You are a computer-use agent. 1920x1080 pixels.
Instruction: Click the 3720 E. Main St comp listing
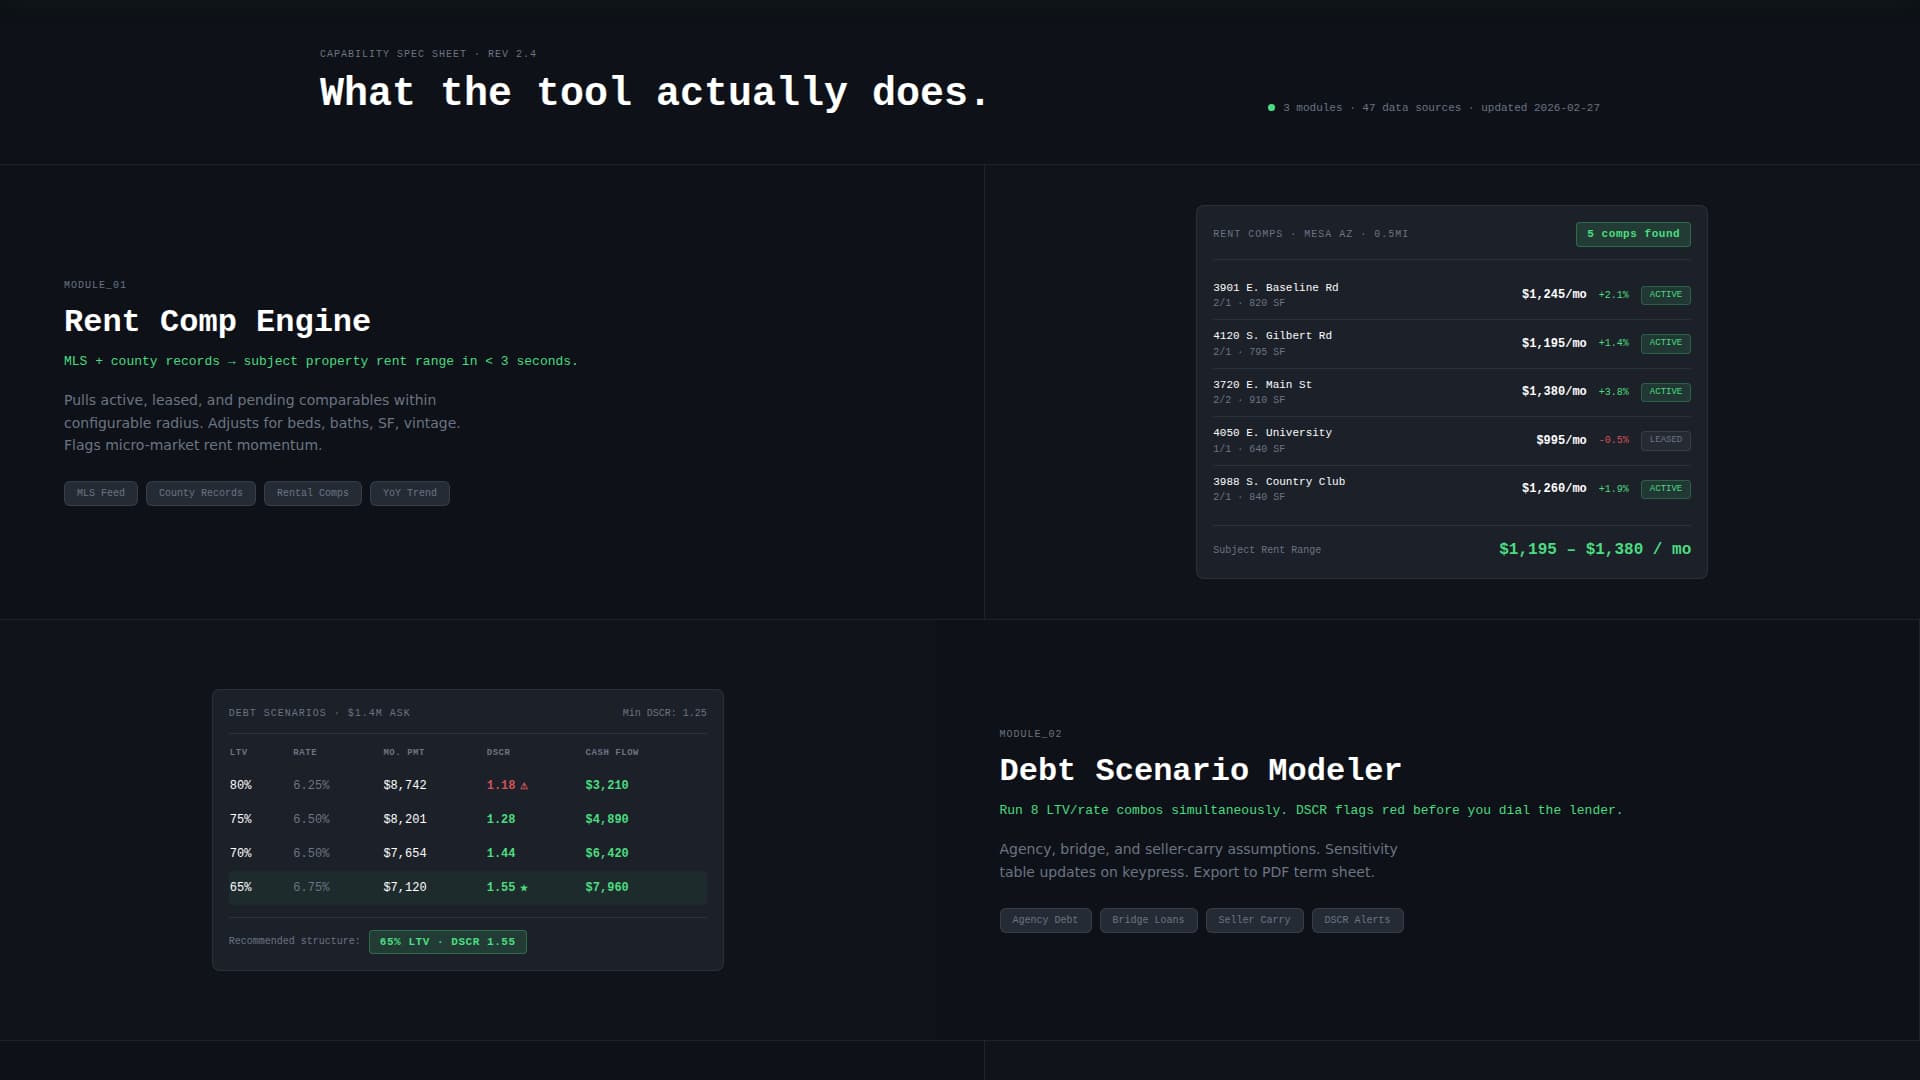click(1450, 392)
